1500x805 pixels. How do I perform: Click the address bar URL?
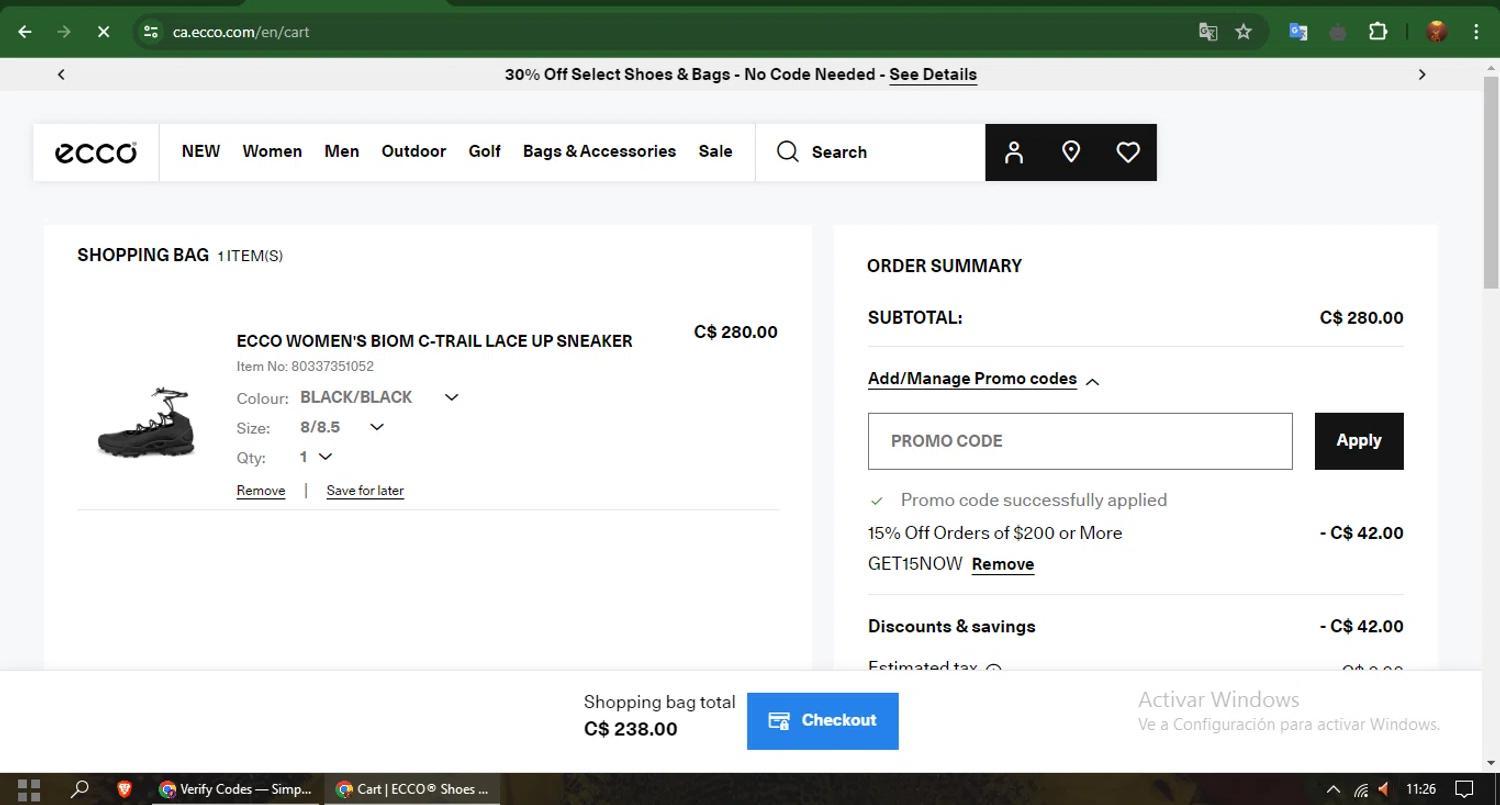[241, 32]
